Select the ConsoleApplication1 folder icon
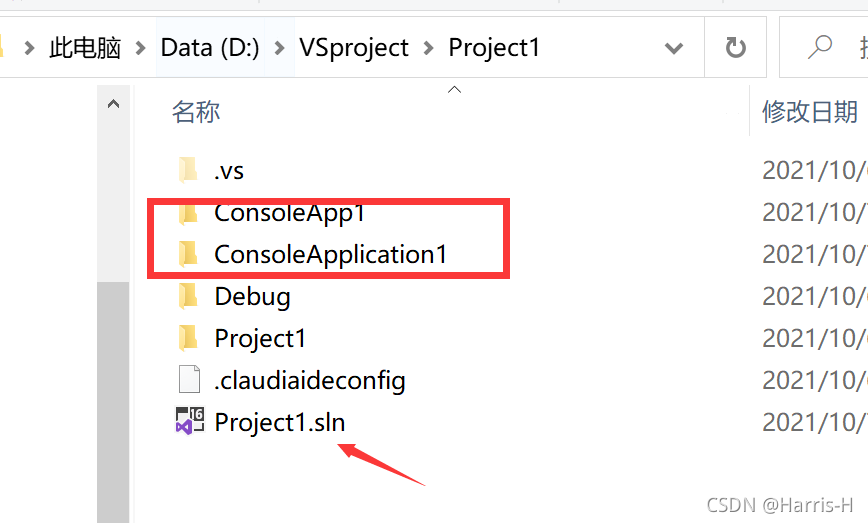 tap(188, 254)
